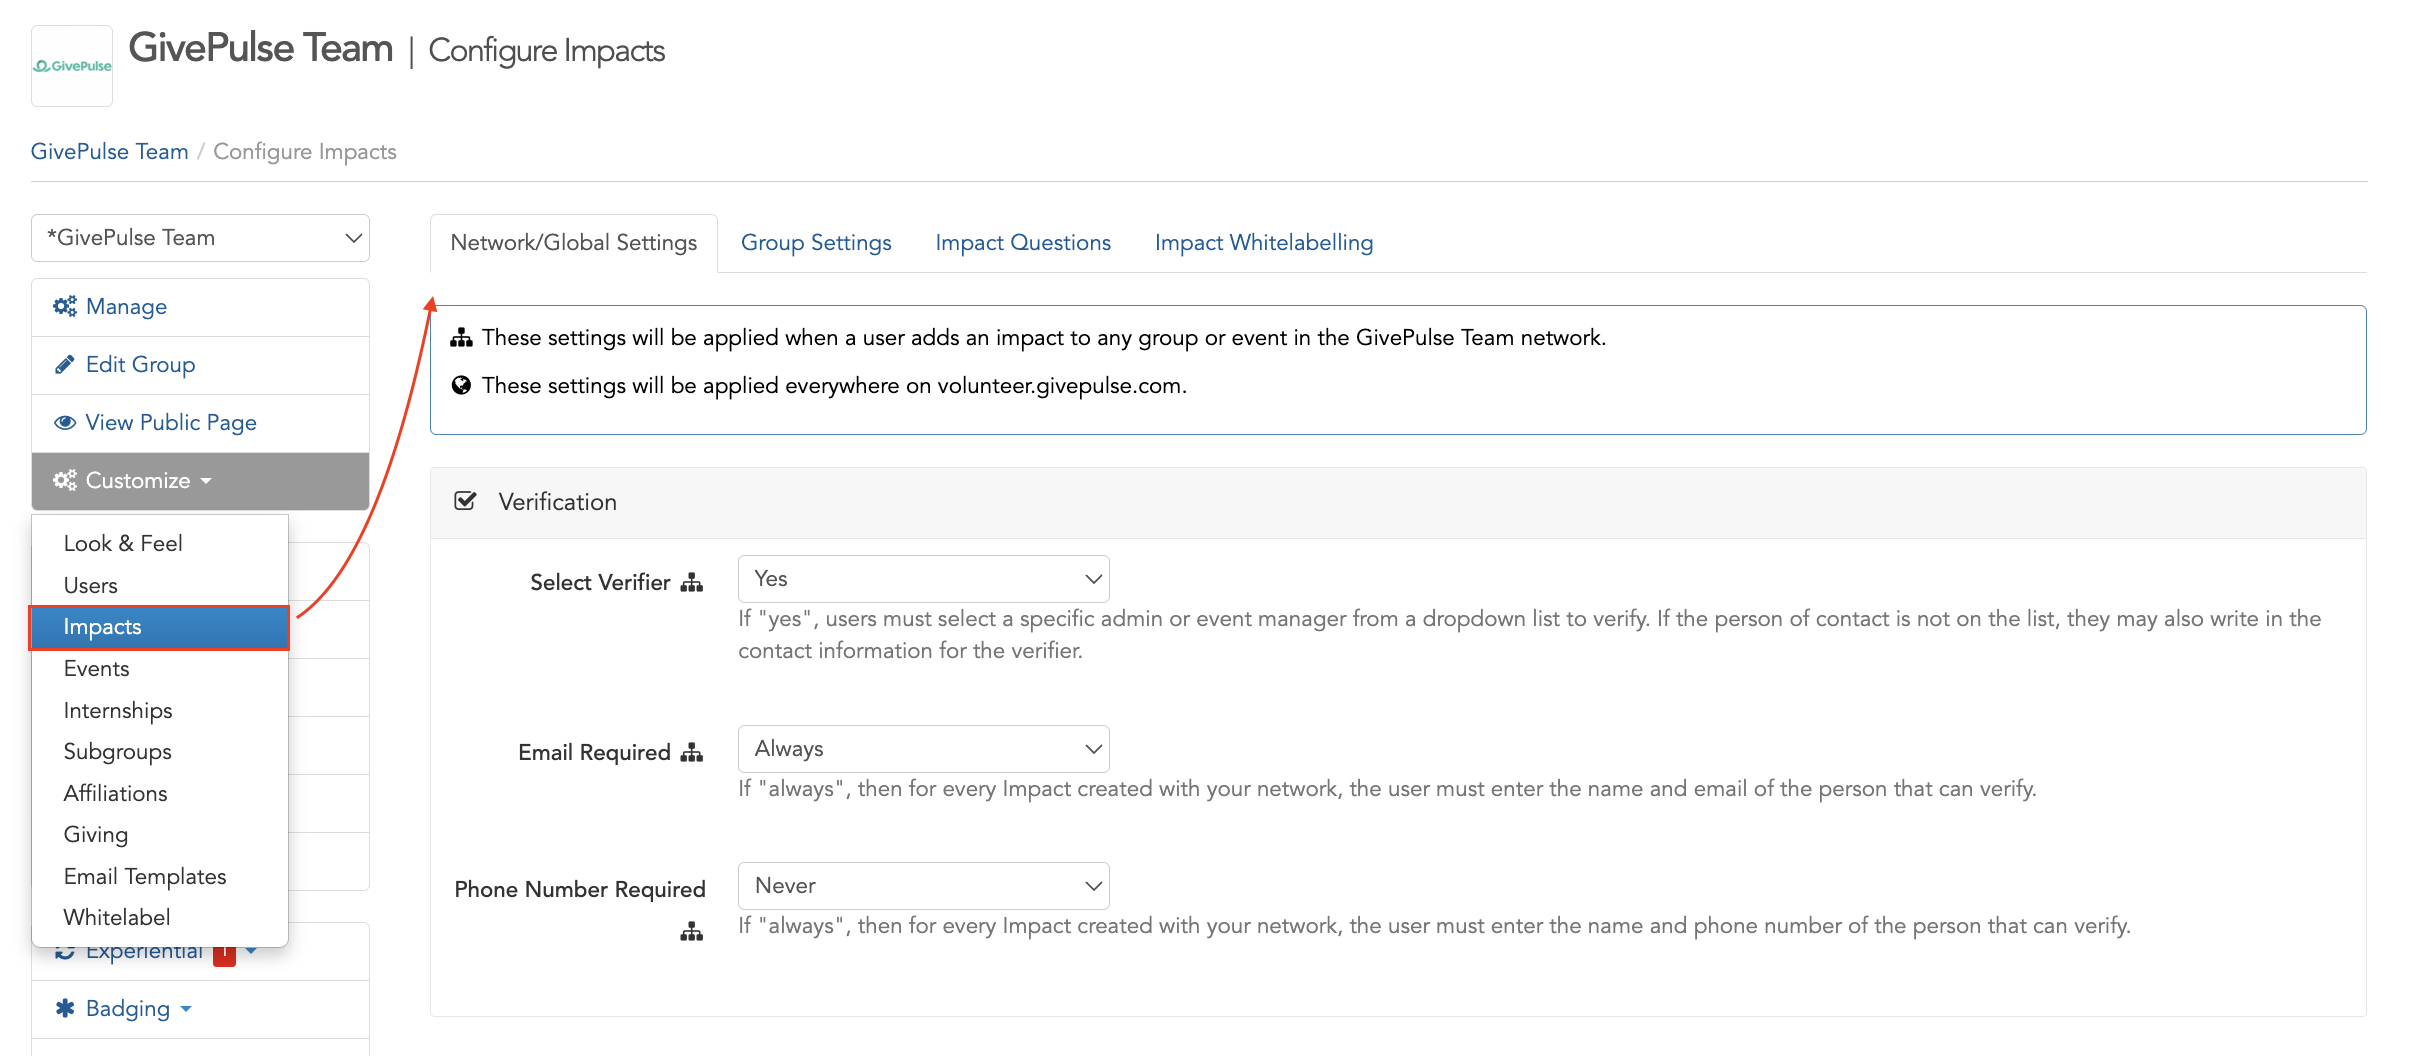
Task: Open the Manage sidebar link
Action: (x=126, y=306)
